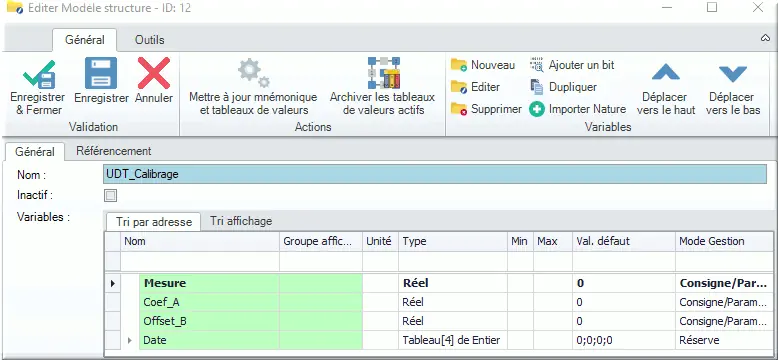The width and height of the screenshot is (778, 360).
Task: Click the Enregistrer floppy disk icon
Action: click(101, 73)
